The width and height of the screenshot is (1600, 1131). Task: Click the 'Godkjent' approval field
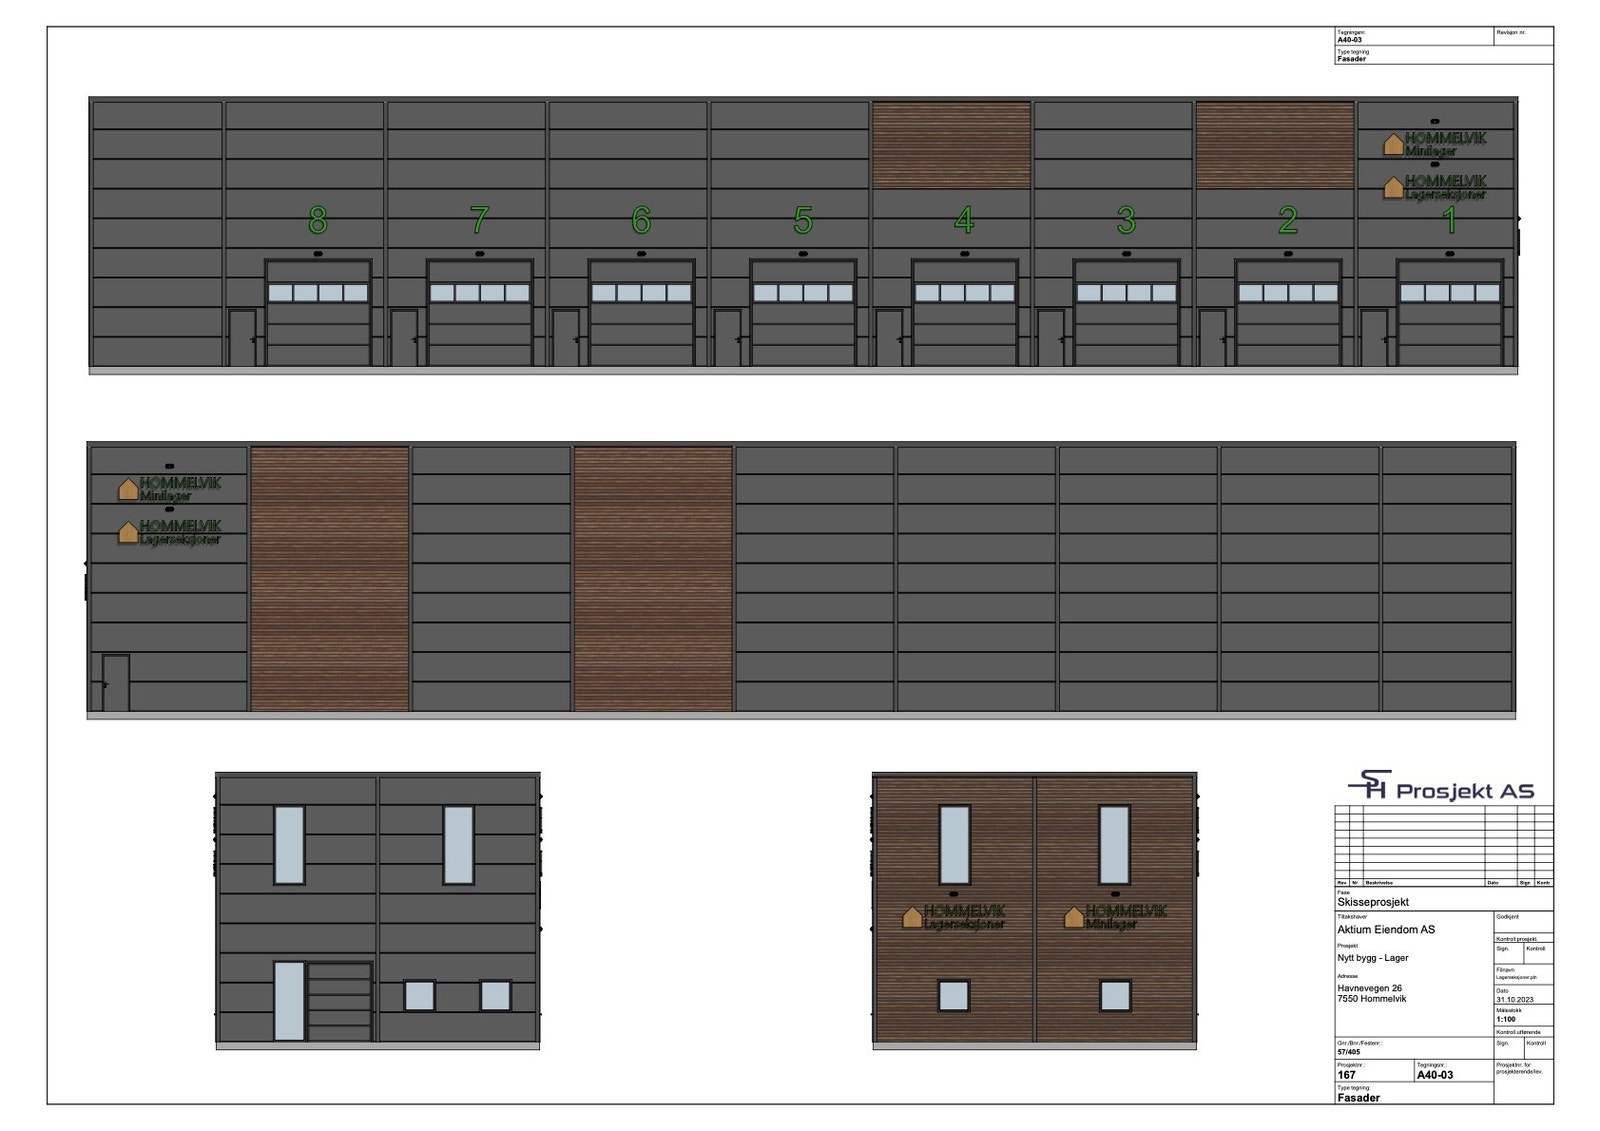[x=1524, y=923]
